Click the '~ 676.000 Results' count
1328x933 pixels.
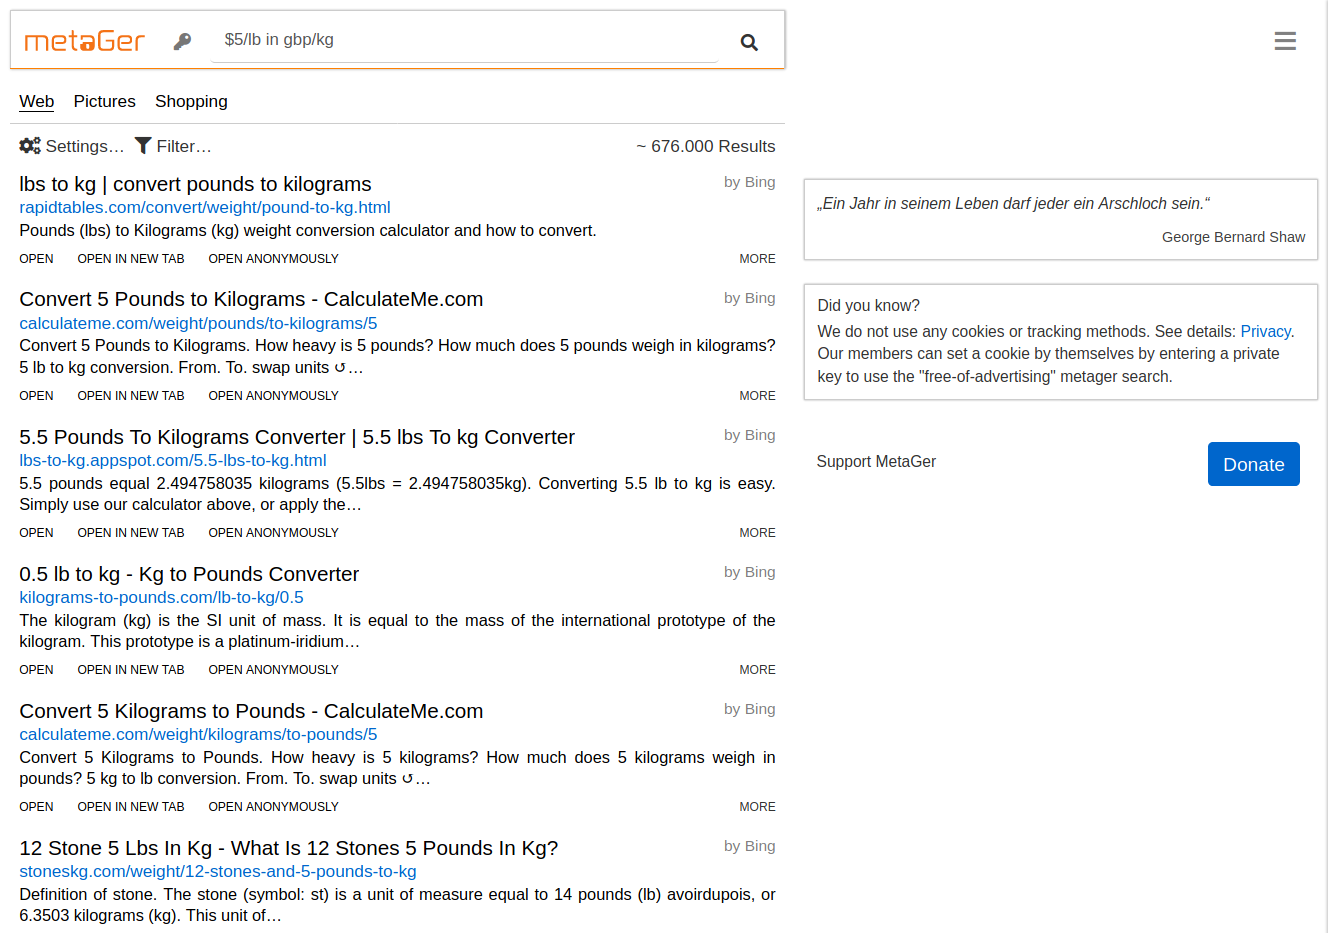[x=706, y=146]
